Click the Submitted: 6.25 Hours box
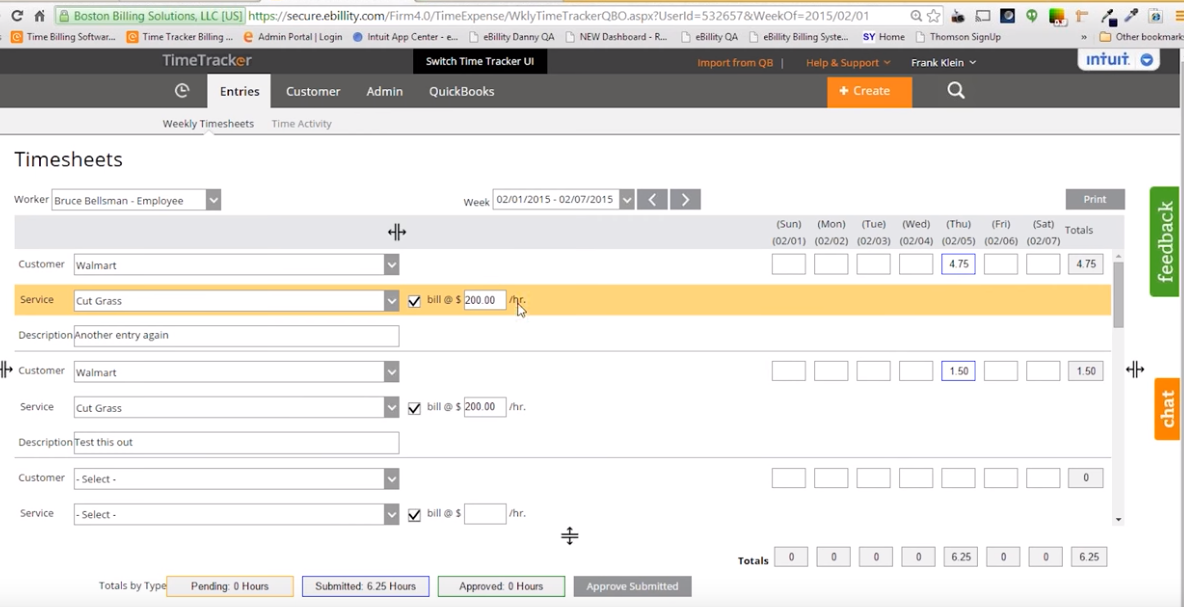The height and width of the screenshot is (607, 1184). [365, 587]
